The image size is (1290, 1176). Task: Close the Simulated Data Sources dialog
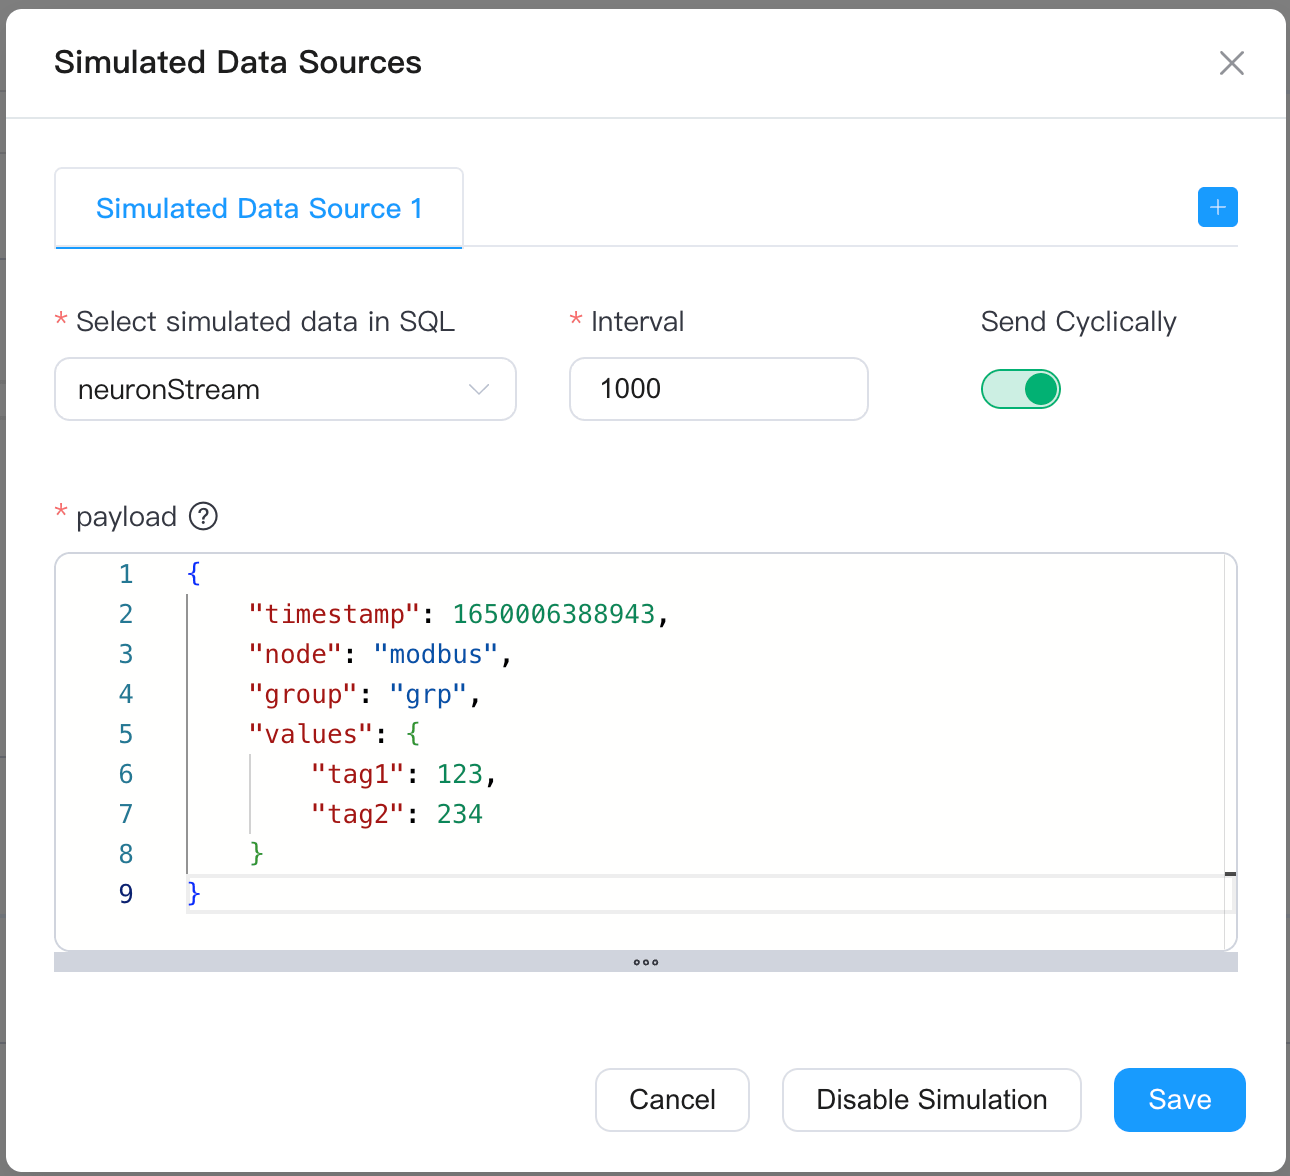[1231, 63]
